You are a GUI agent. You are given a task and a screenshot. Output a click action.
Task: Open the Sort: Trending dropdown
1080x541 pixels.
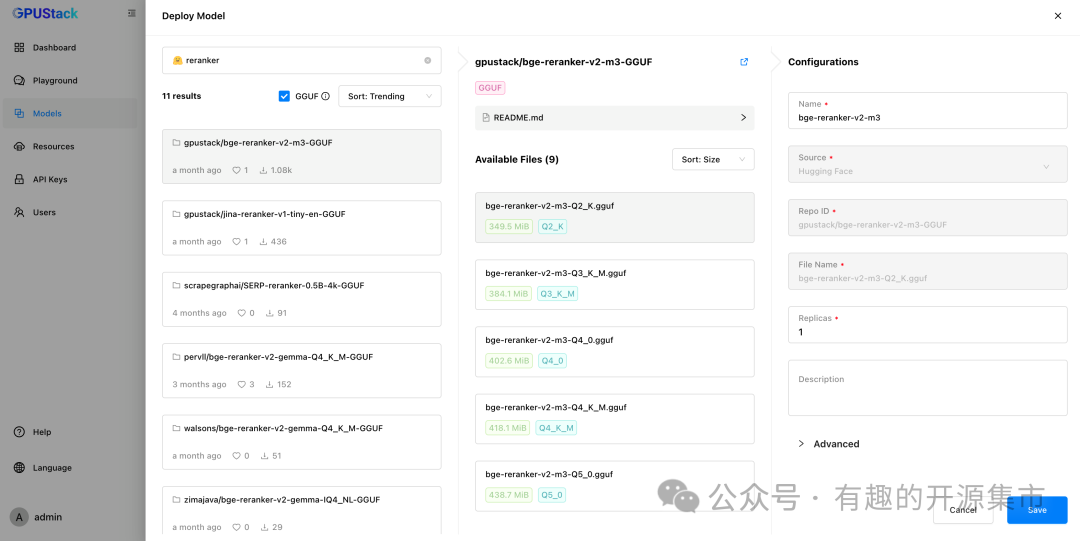[390, 96]
